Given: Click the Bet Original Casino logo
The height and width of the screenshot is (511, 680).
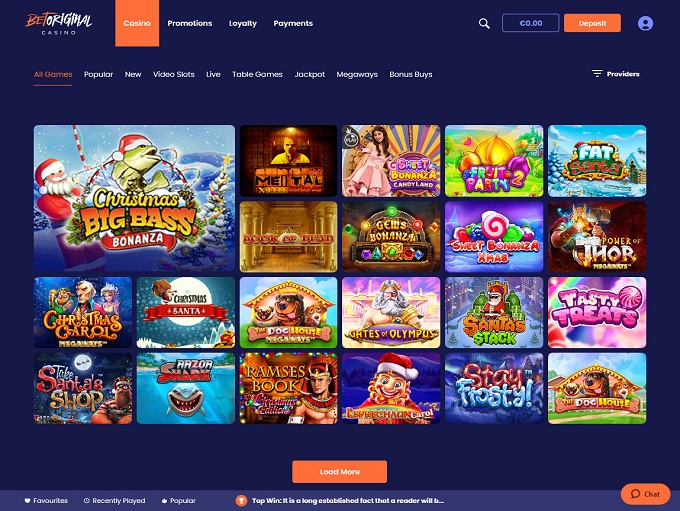Looking at the screenshot, I should [x=59, y=23].
